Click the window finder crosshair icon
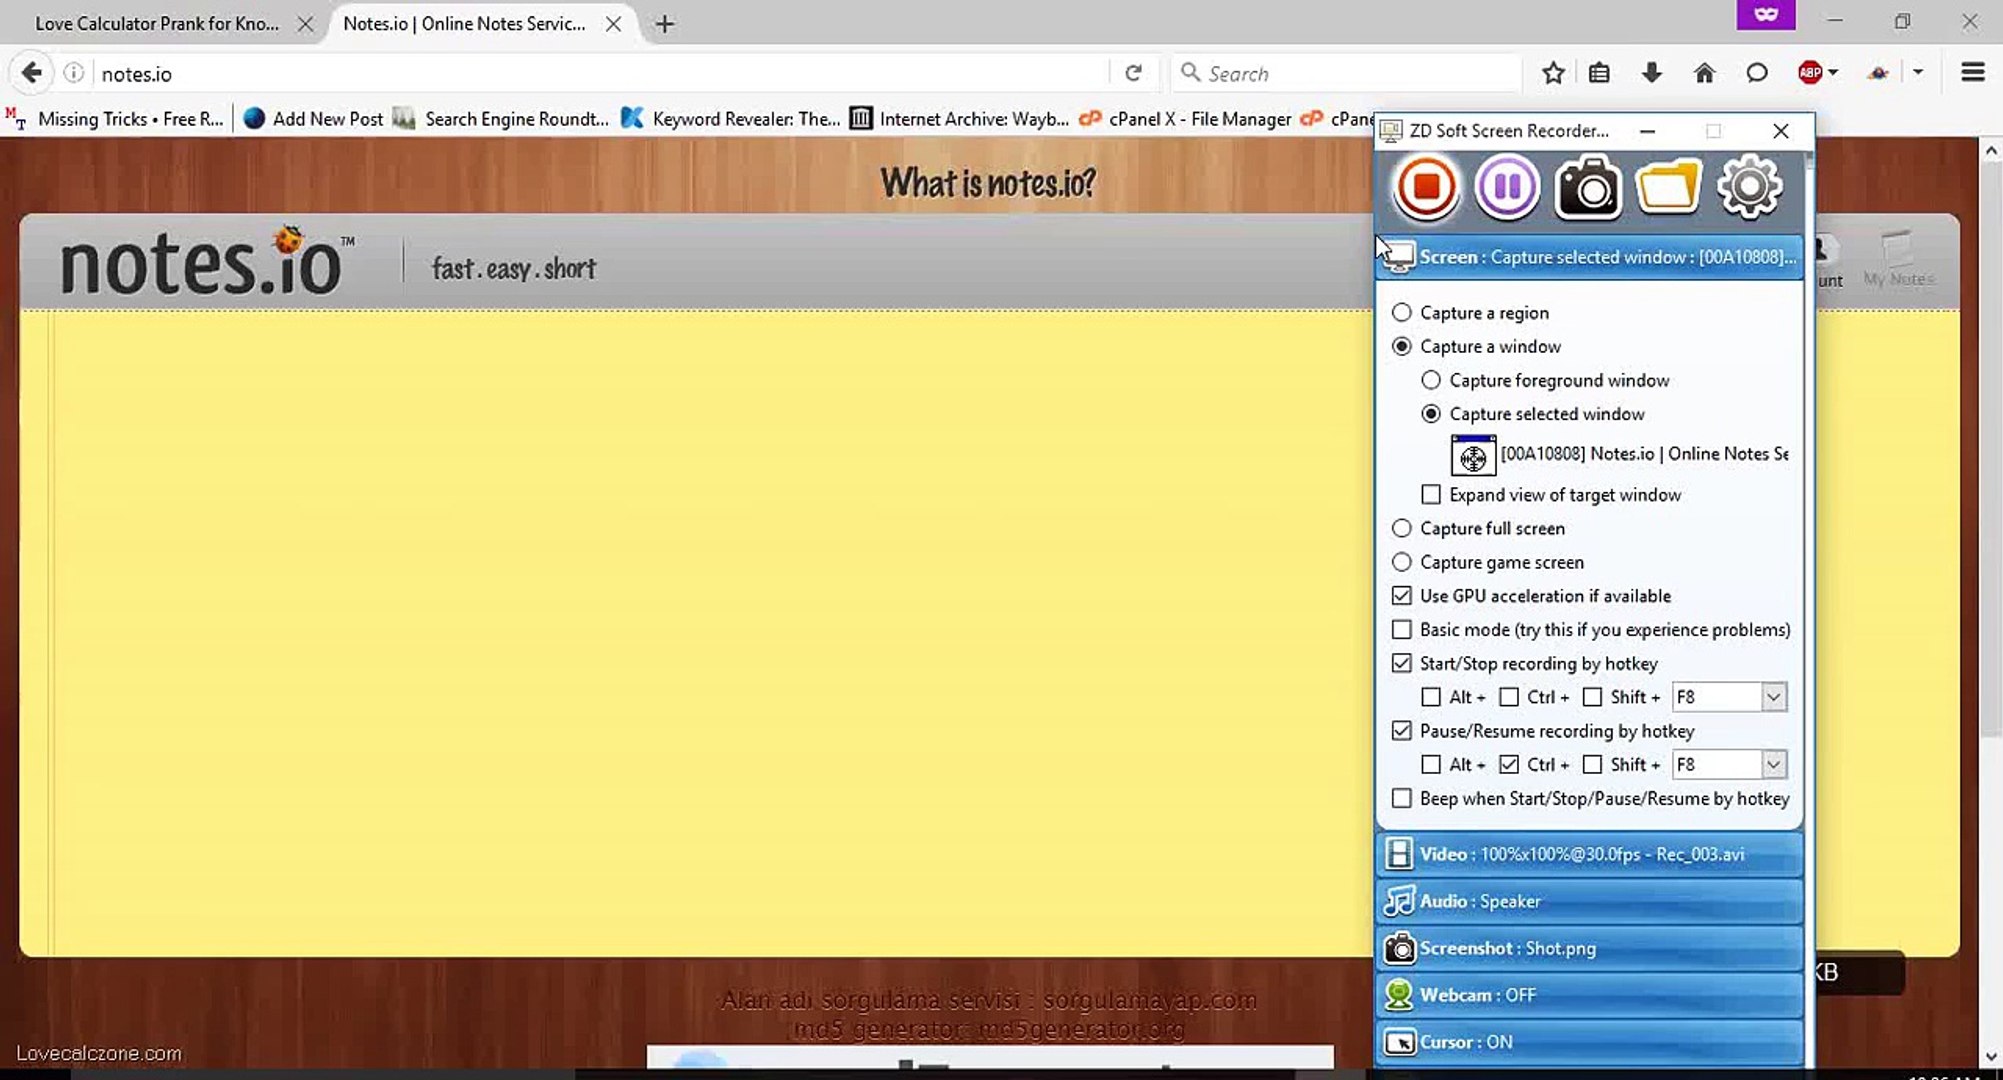The height and width of the screenshot is (1080, 2003). click(1473, 456)
